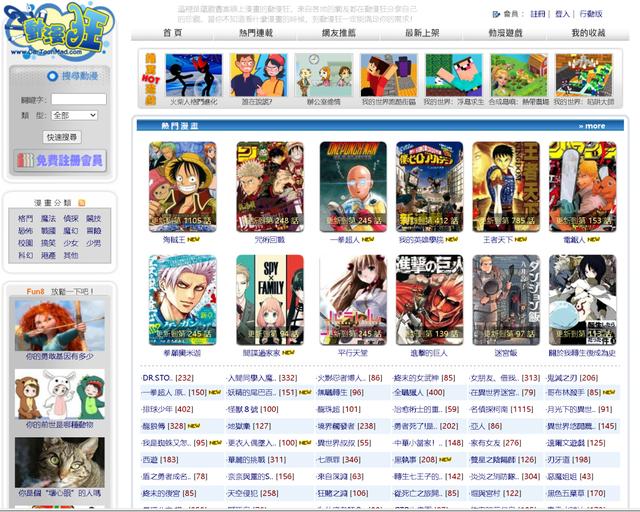Focus the 關鍵字 search input field
Image resolution: width=640 pixels, height=512 pixels.
tap(79, 99)
